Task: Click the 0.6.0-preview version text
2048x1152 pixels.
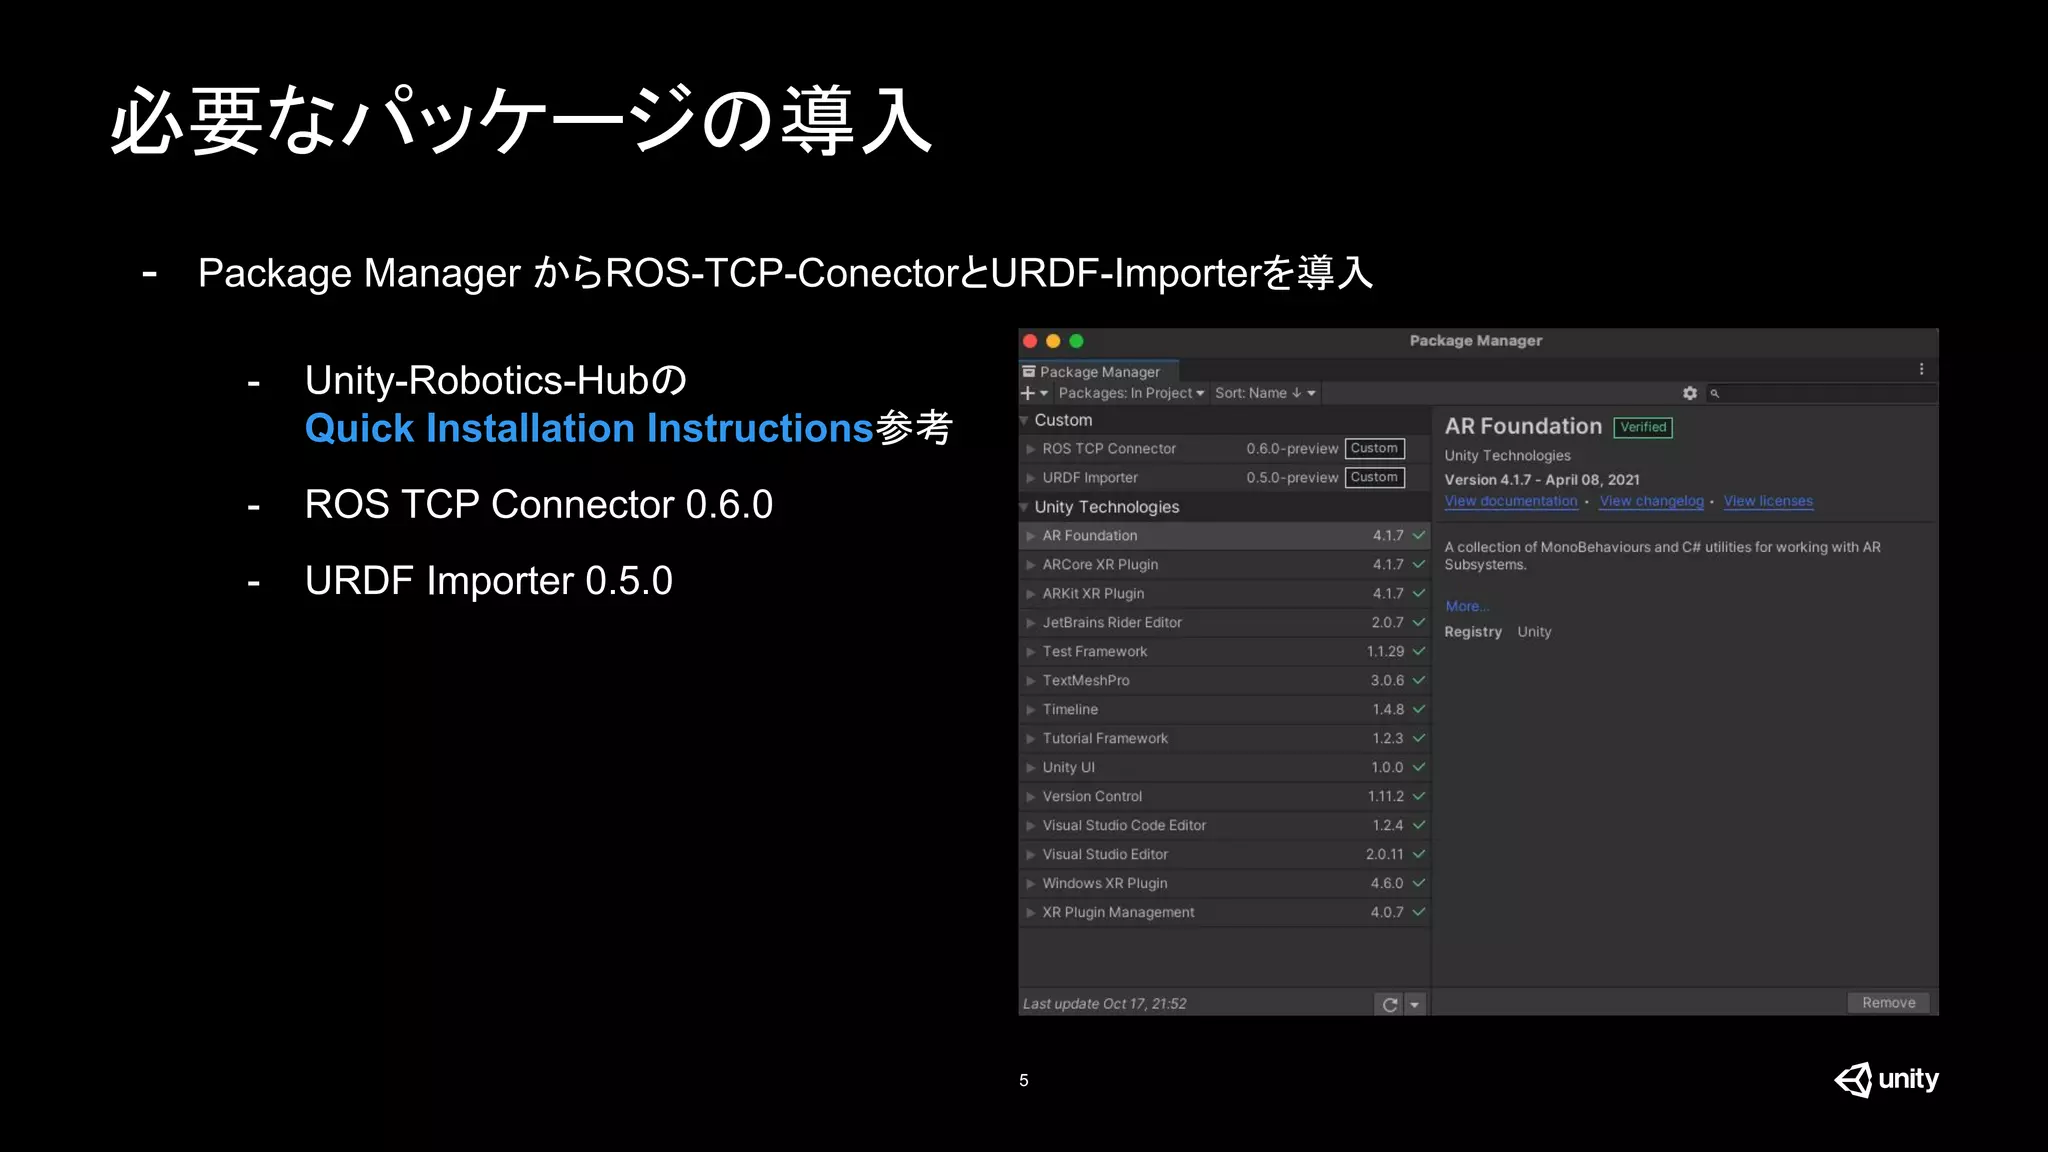Action: click(1292, 449)
